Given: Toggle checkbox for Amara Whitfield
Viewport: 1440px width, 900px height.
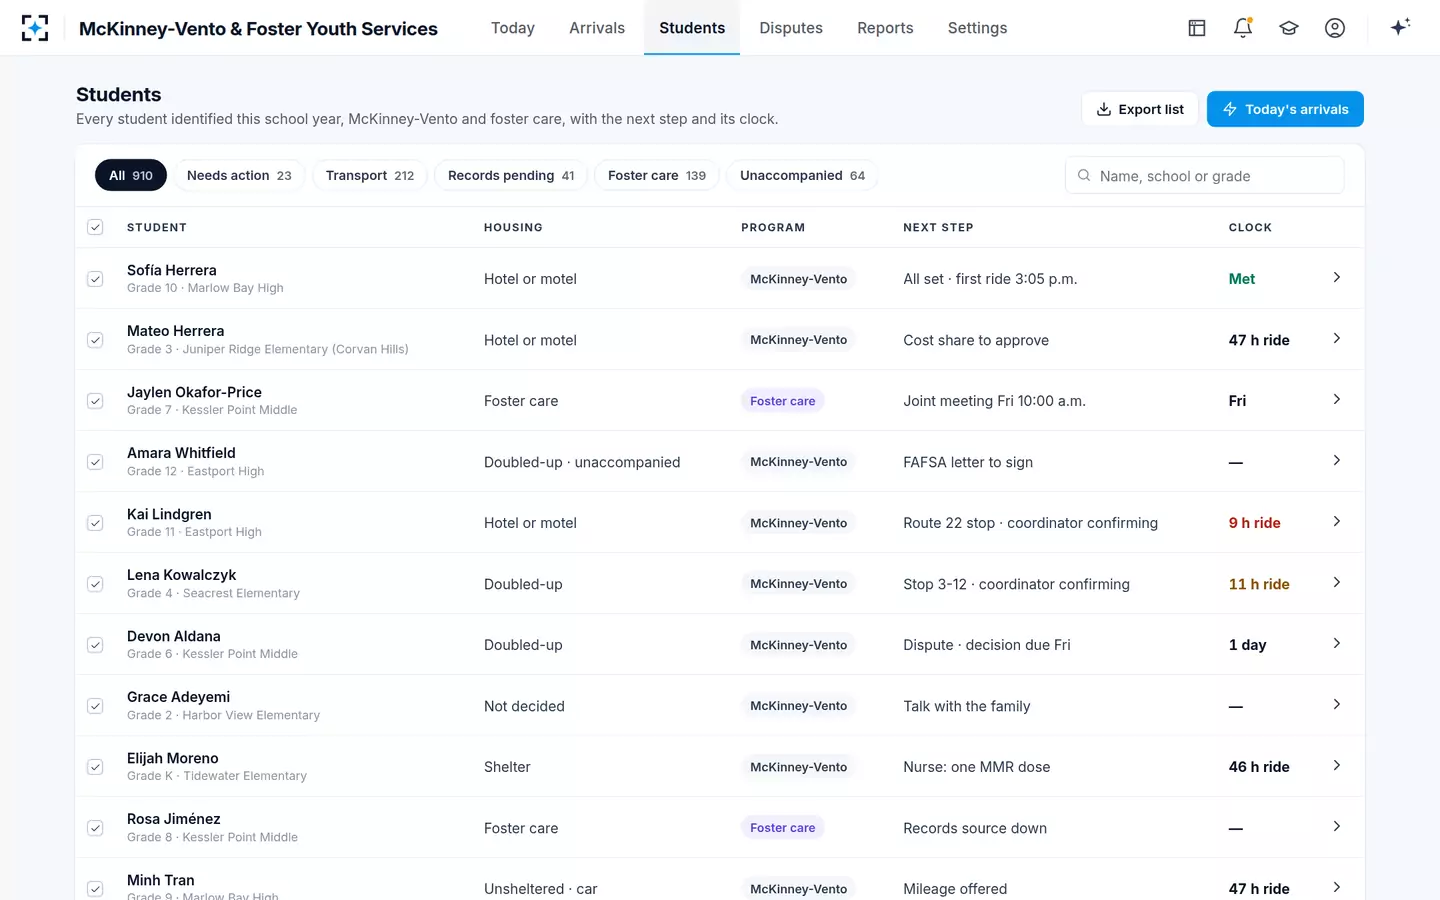Looking at the screenshot, I should (95, 462).
